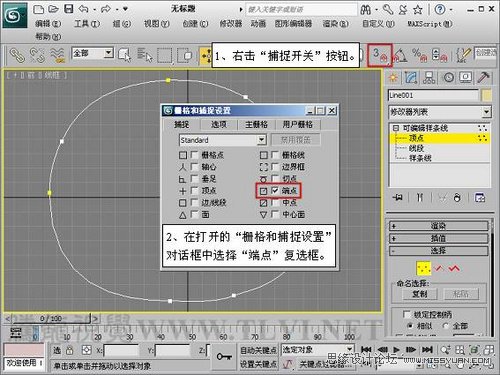Select the Vertex sub-object yellow icon
This screenshot has height=375, width=500.
click(x=424, y=268)
